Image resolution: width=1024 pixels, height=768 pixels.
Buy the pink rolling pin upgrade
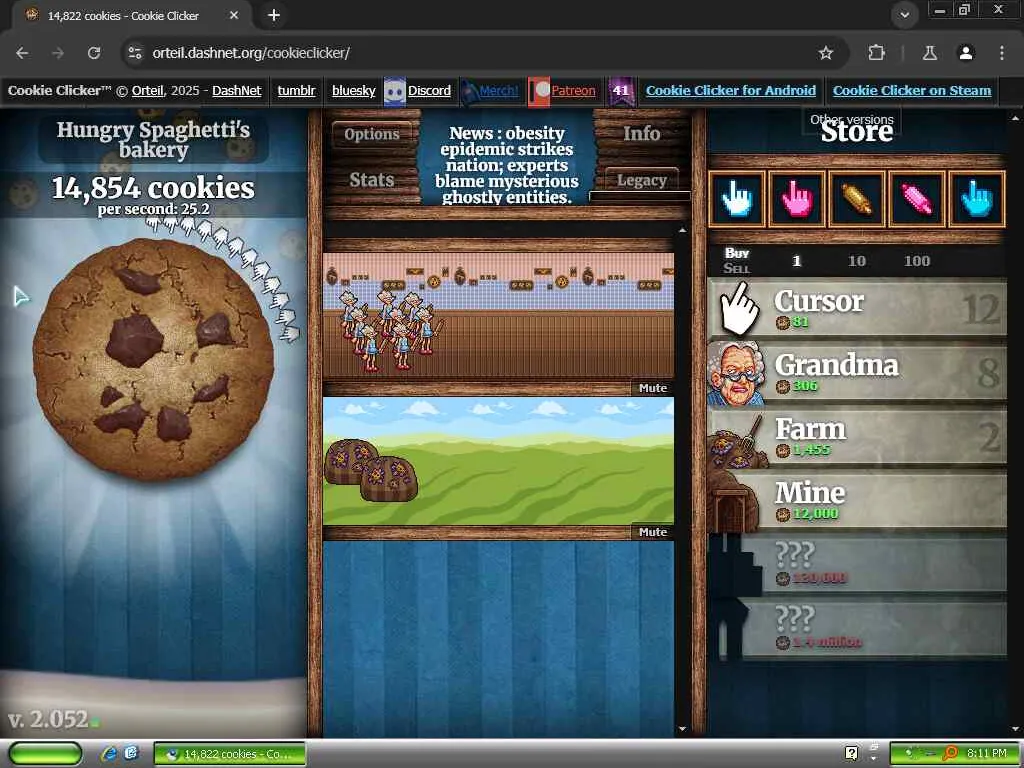(x=917, y=199)
